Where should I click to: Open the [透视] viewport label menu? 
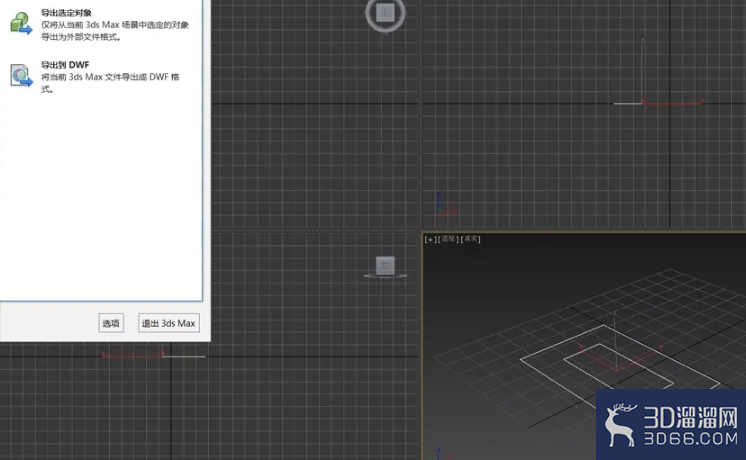448,239
